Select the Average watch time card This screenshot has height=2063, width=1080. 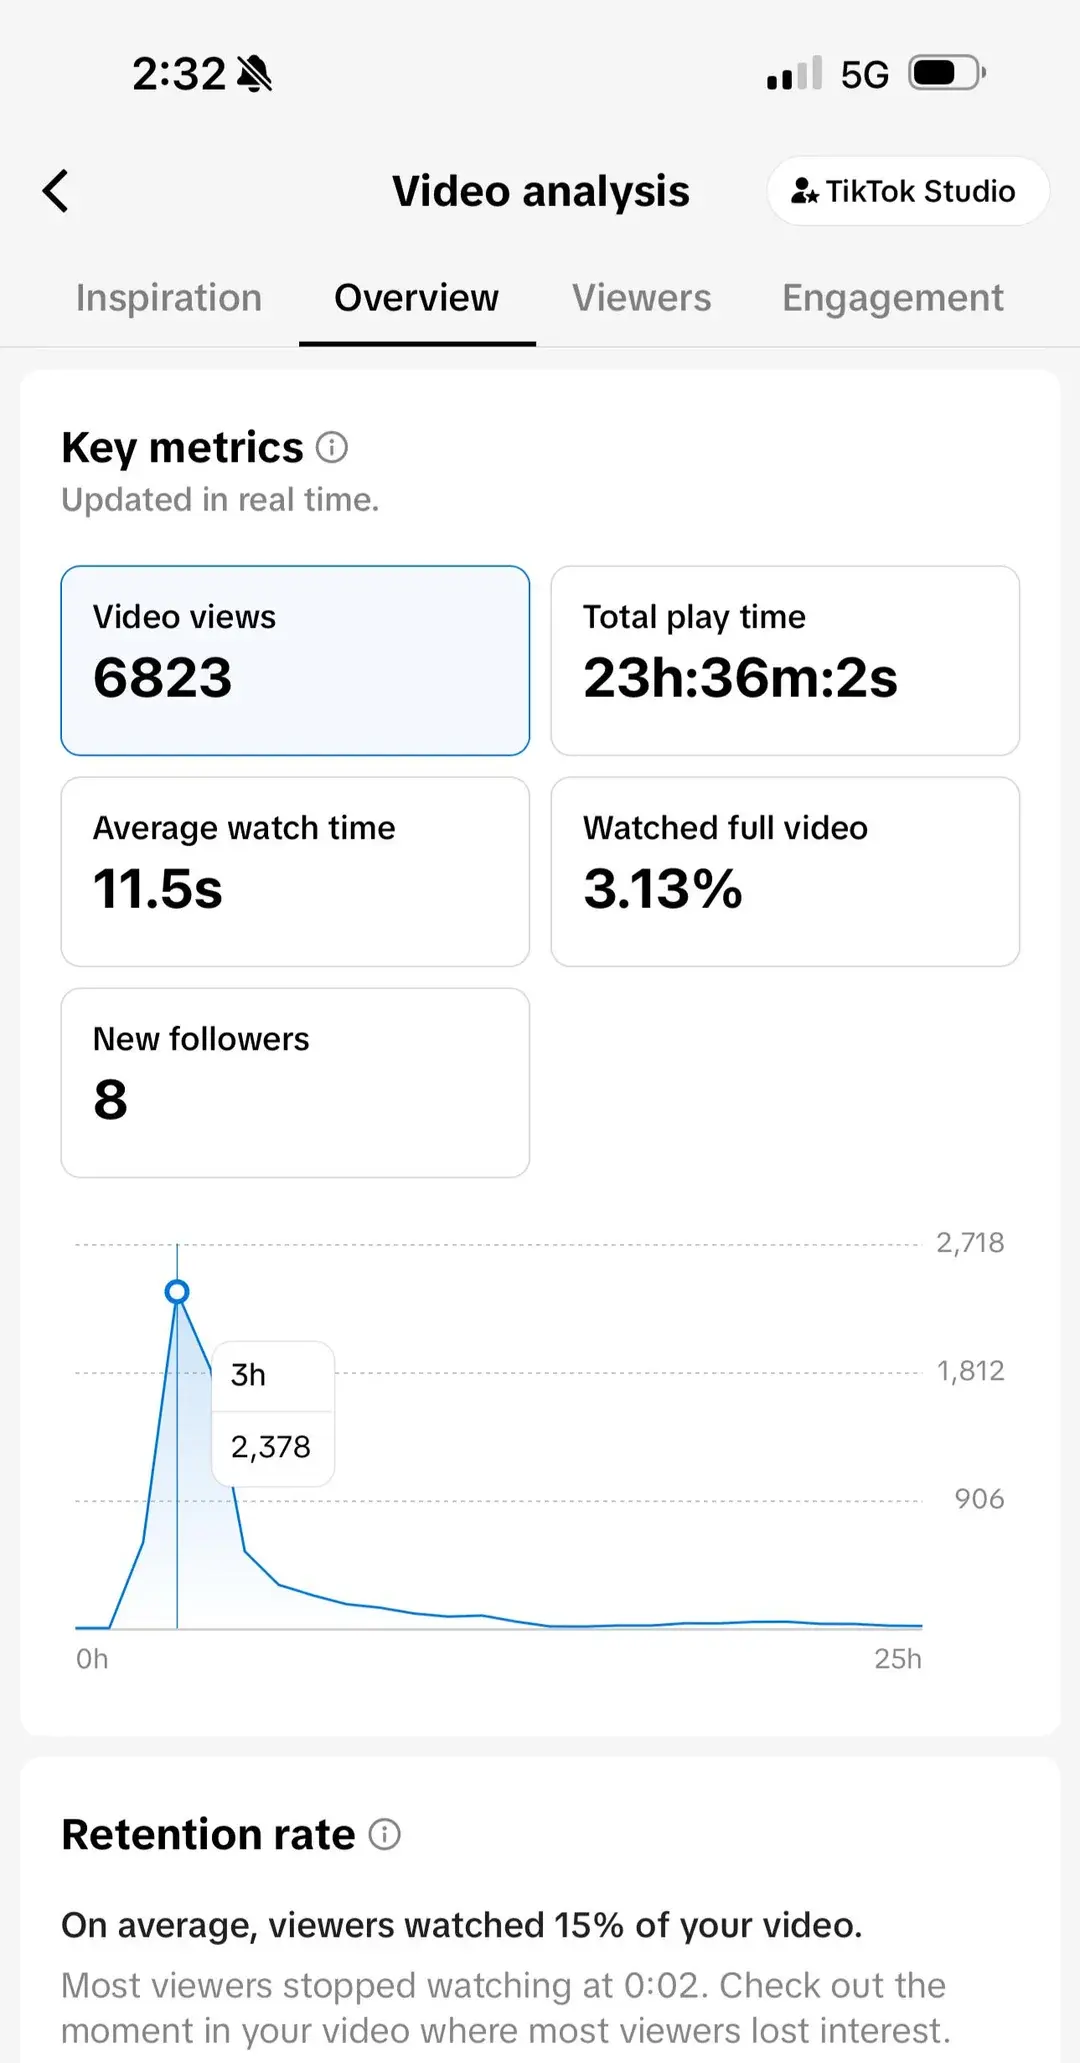tap(295, 871)
